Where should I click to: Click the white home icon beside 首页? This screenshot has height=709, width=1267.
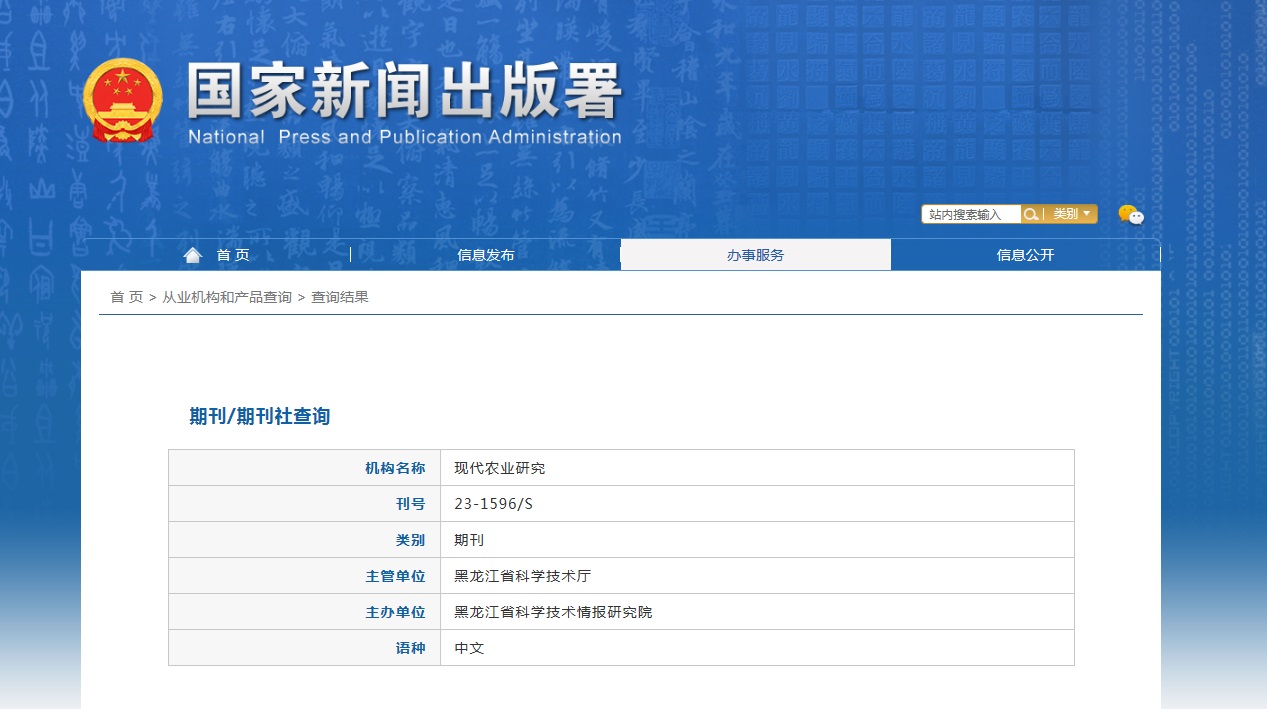point(192,253)
